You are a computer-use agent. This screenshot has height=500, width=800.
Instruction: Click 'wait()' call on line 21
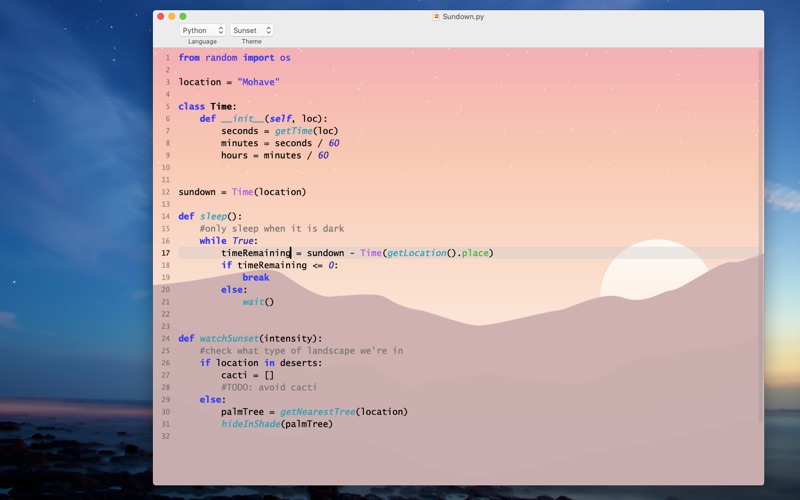click(x=258, y=302)
